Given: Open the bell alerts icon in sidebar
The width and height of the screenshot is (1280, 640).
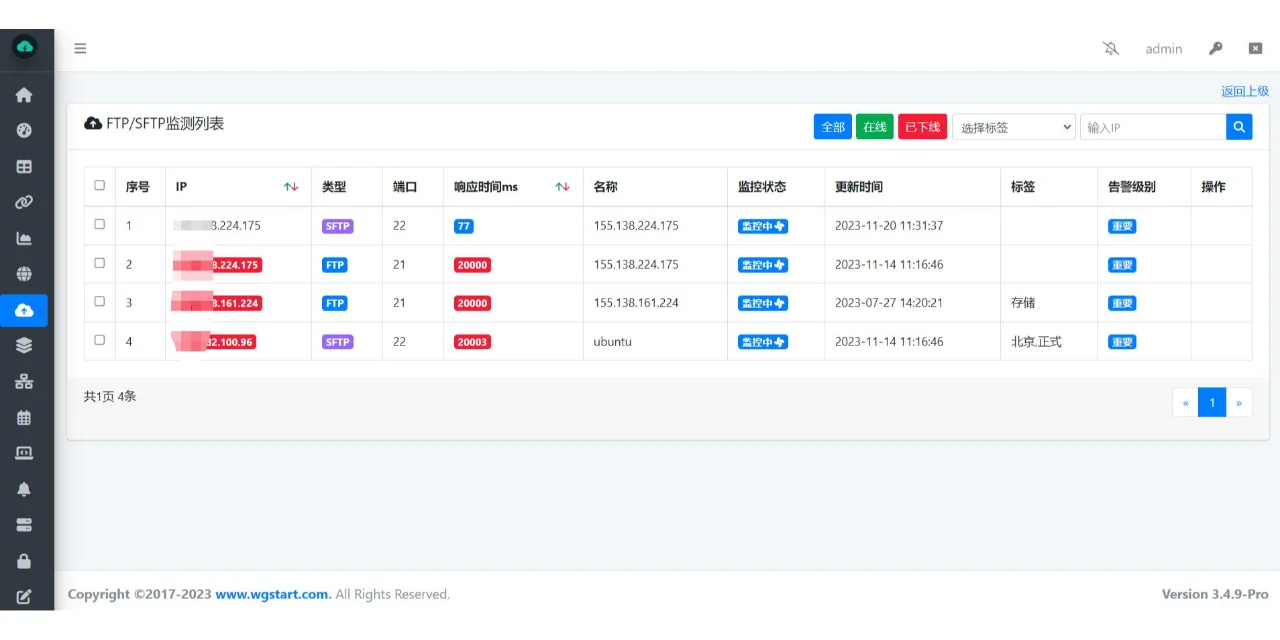Looking at the screenshot, I should click(x=24, y=489).
